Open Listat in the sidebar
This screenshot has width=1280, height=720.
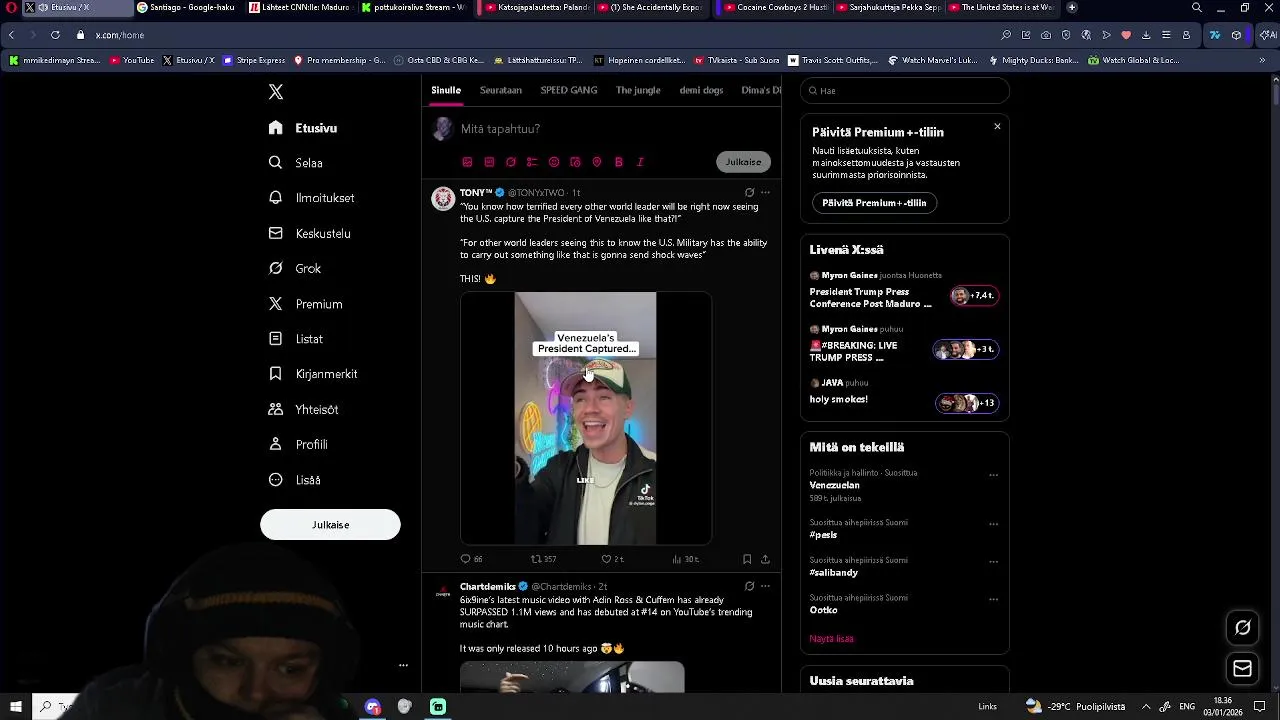(x=296, y=339)
